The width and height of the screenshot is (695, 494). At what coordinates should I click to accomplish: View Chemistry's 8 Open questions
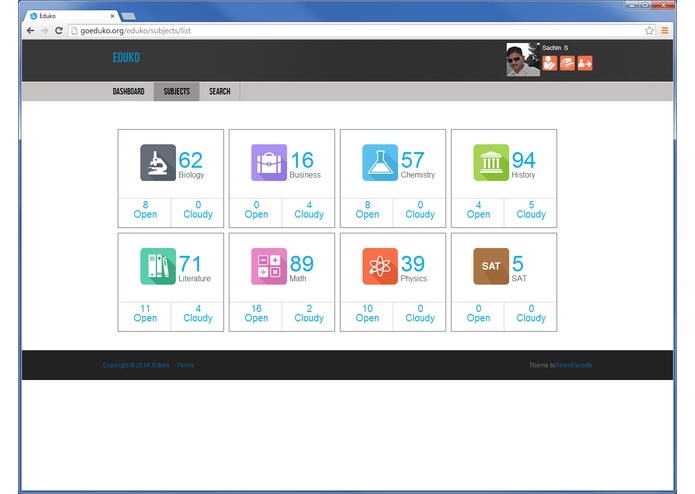click(x=367, y=210)
